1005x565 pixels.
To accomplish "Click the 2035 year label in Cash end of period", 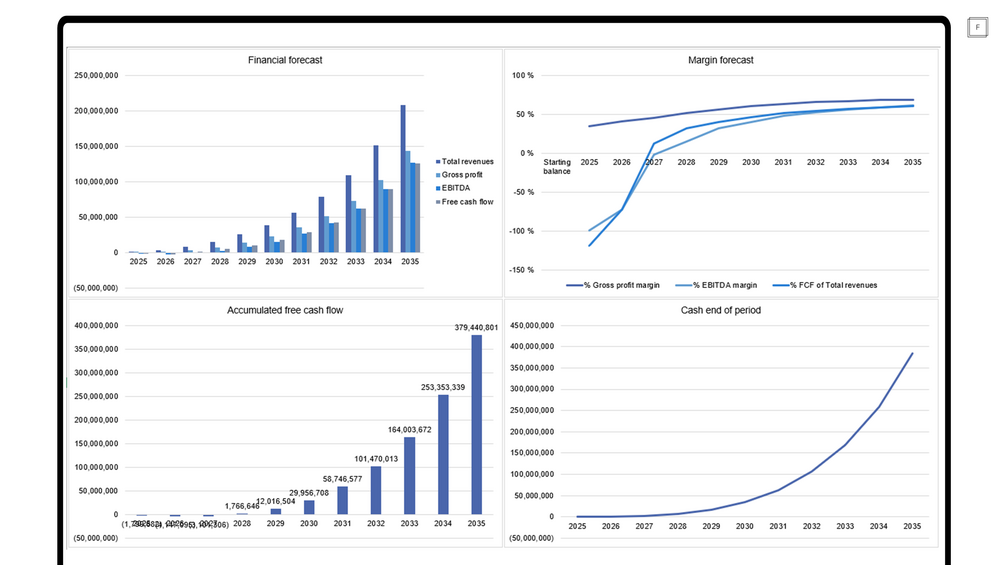I will coord(912,527).
